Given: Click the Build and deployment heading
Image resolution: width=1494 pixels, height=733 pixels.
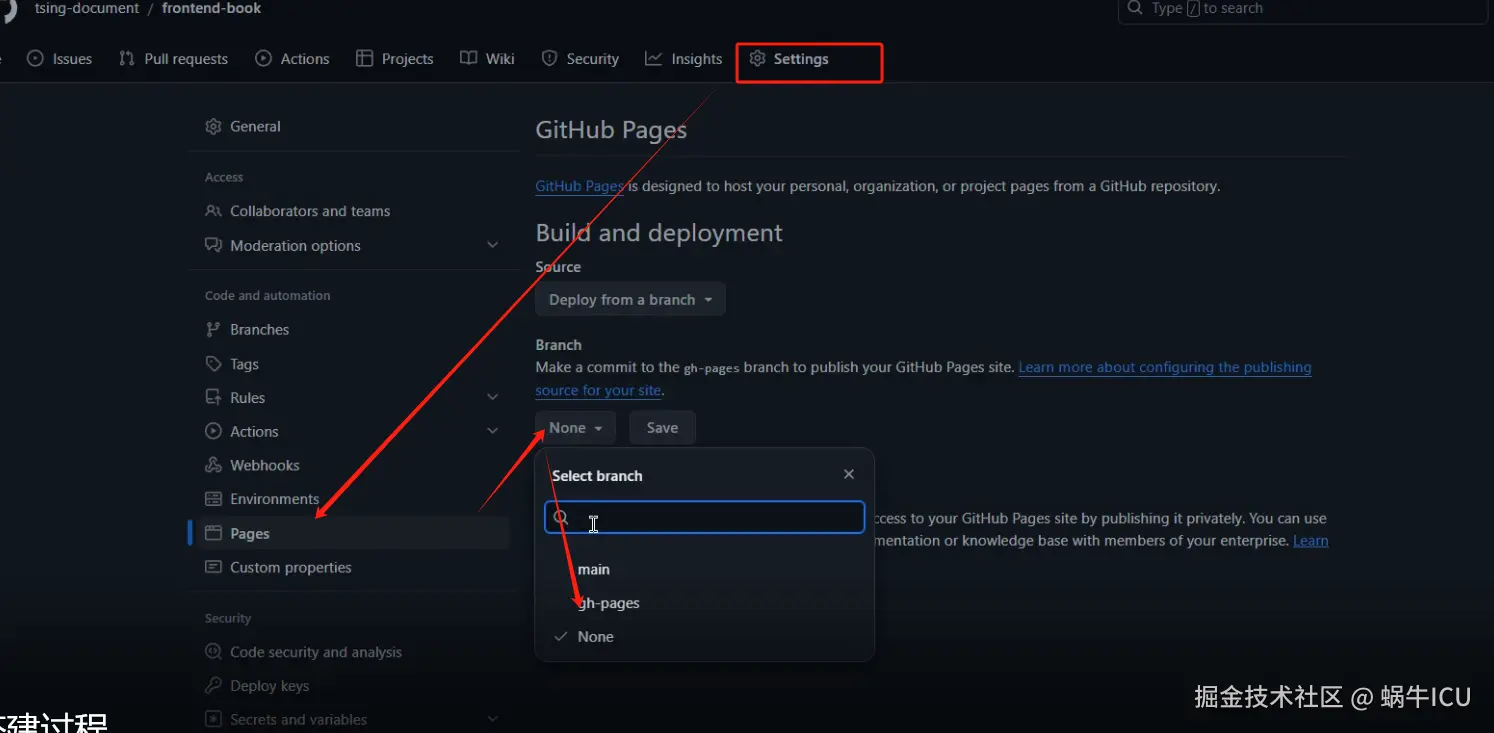Looking at the screenshot, I should coord(659,233).
